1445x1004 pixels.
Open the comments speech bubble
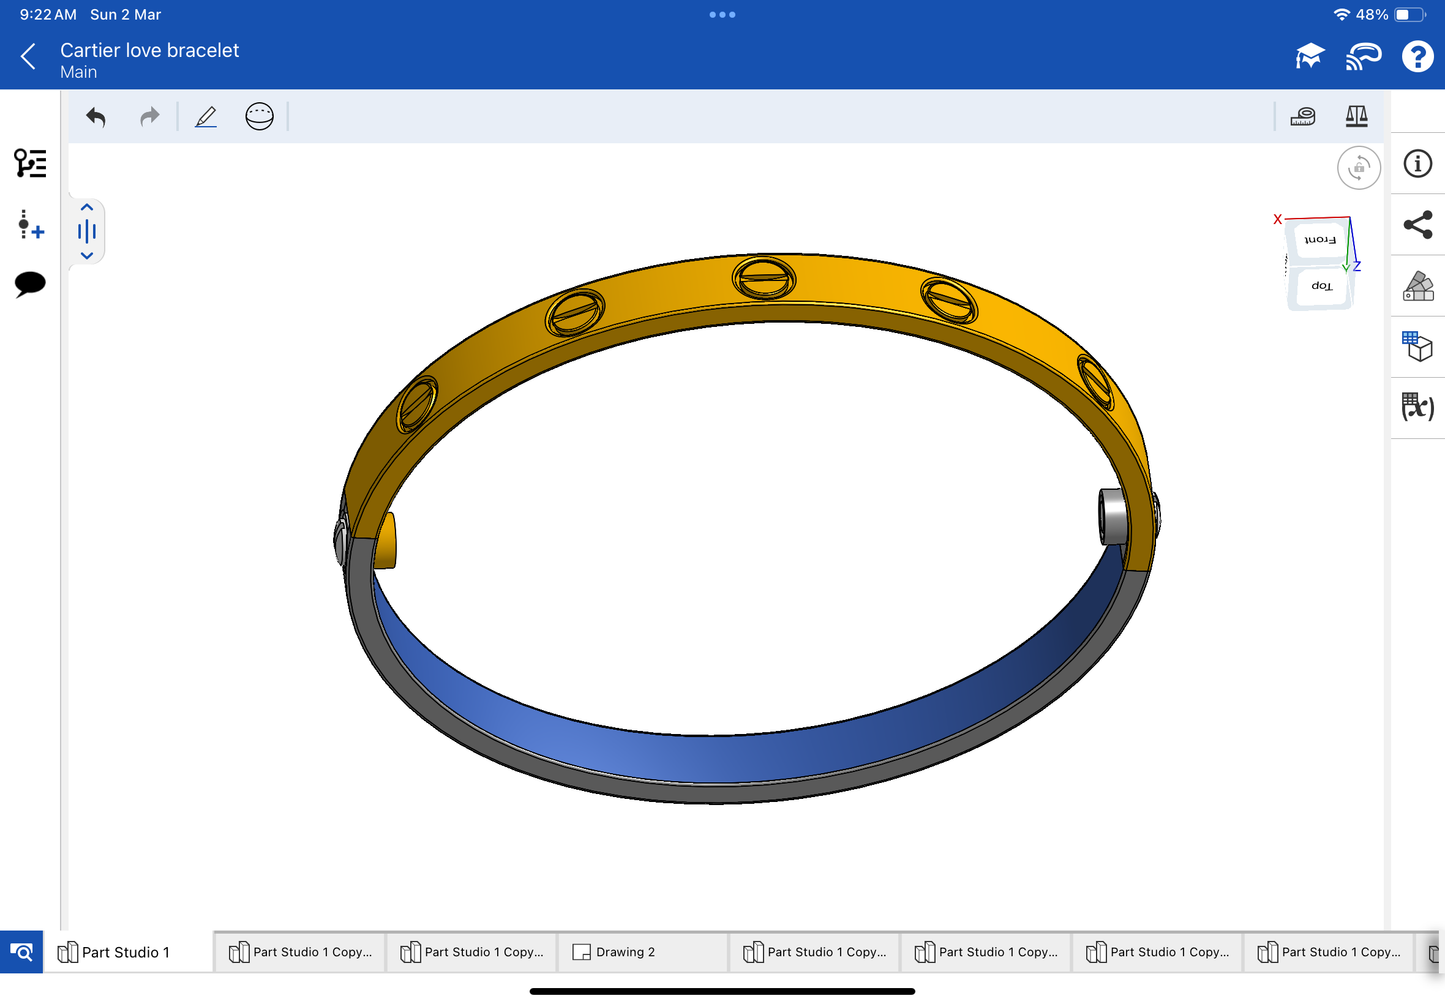pyautogui.click(x=30, y=284)
